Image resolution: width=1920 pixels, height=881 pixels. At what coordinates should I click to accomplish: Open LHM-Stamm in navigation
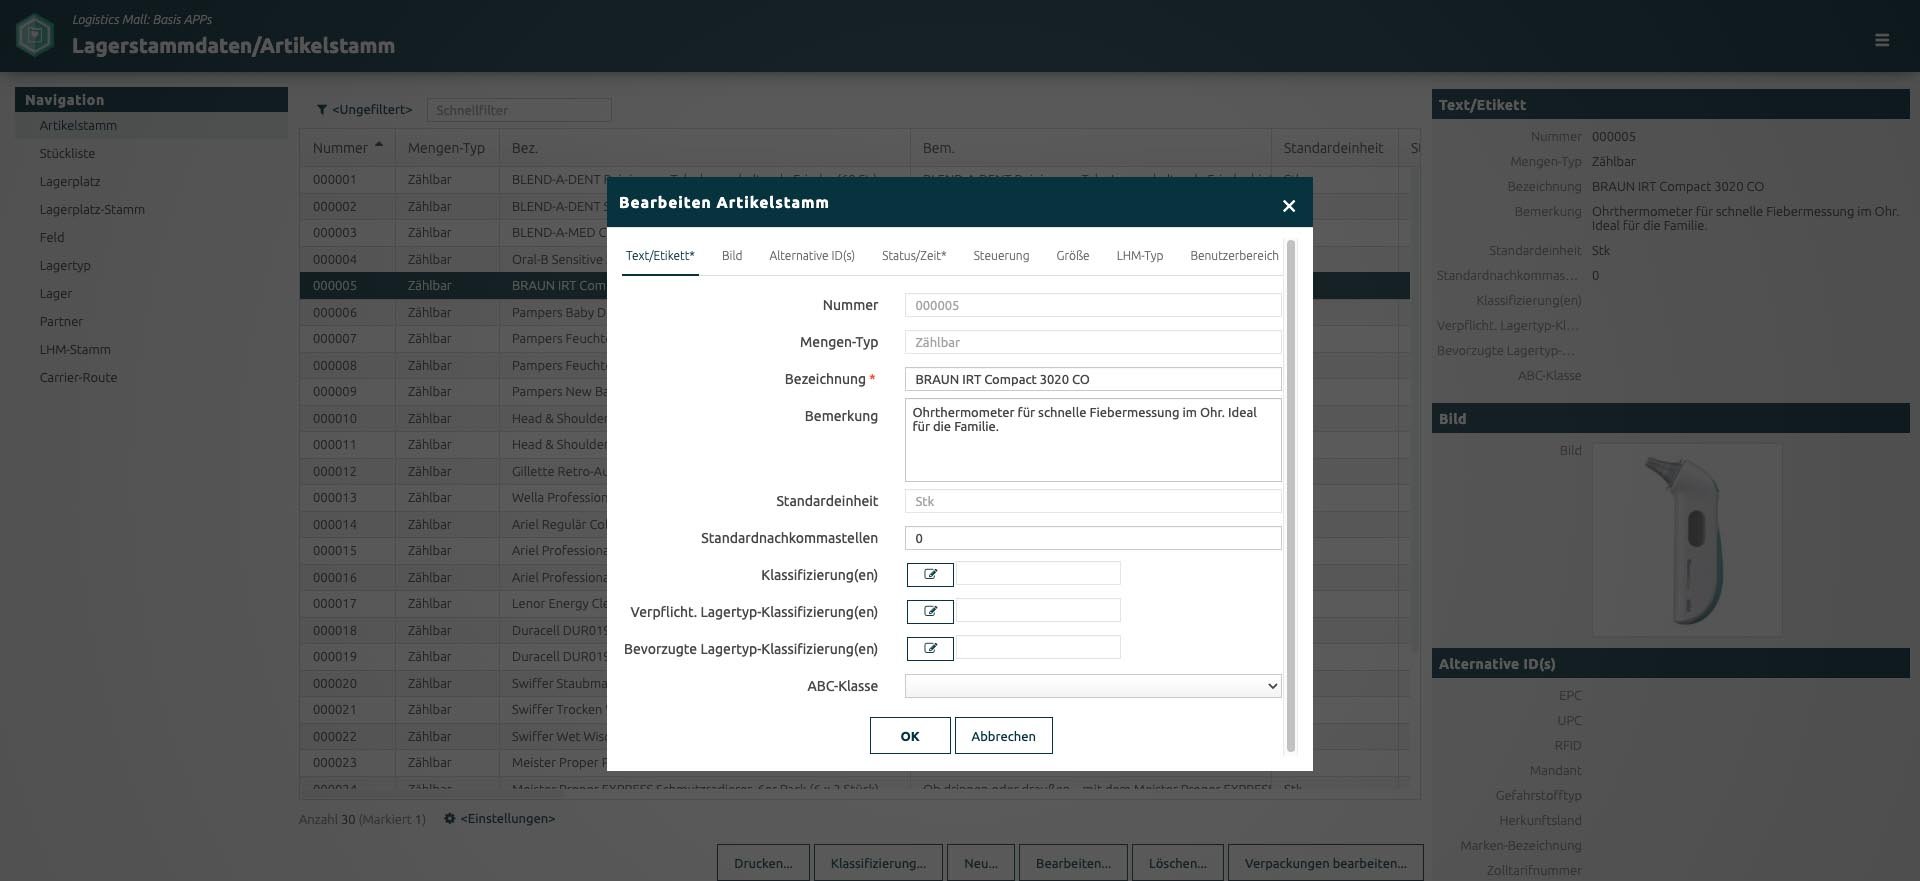tap(75, 349)
